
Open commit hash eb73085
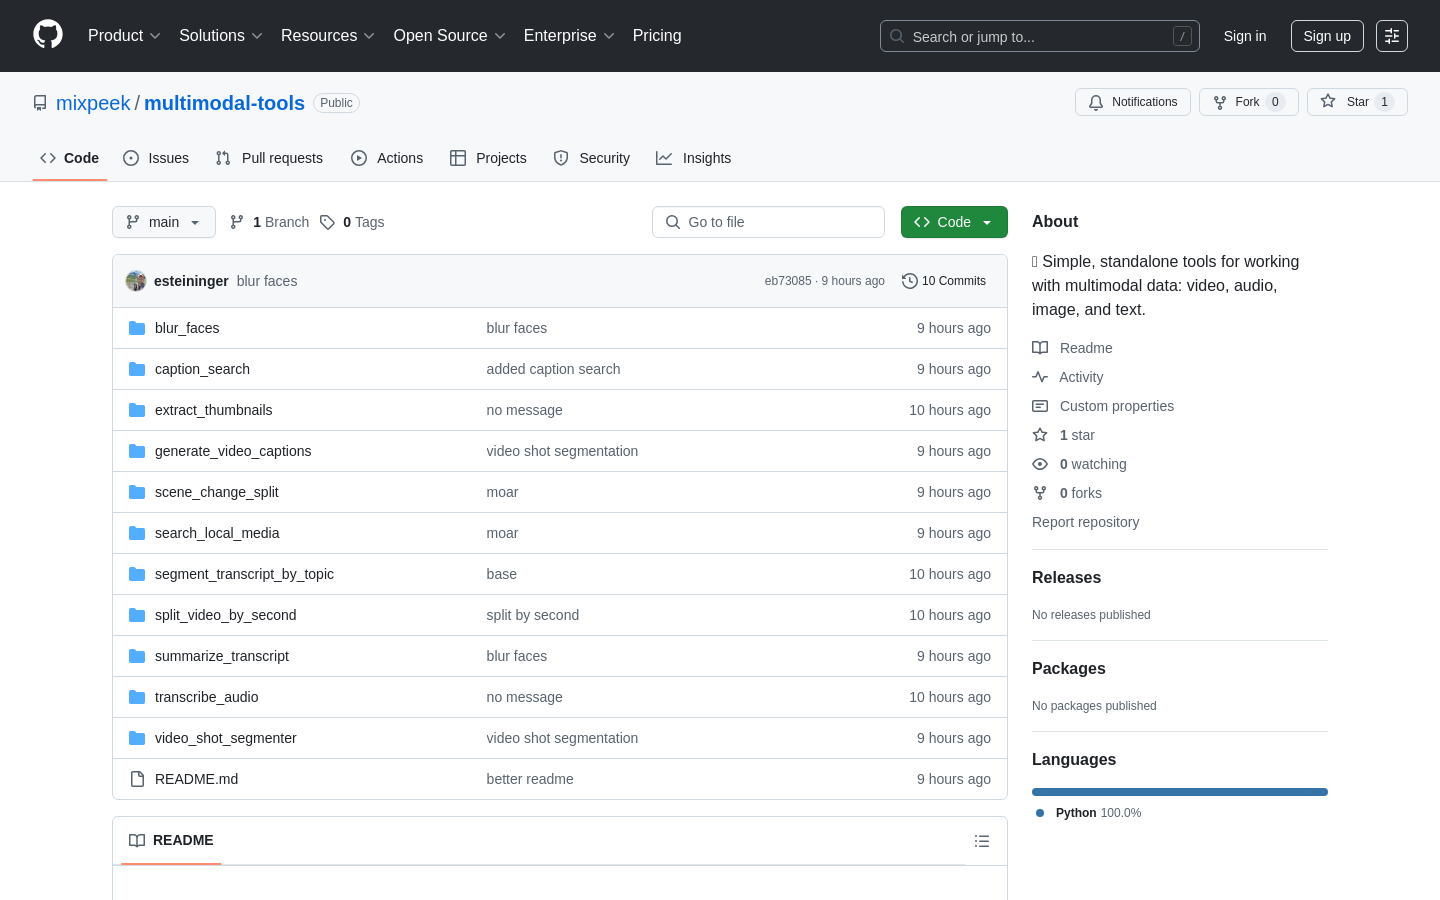(788, 281)
